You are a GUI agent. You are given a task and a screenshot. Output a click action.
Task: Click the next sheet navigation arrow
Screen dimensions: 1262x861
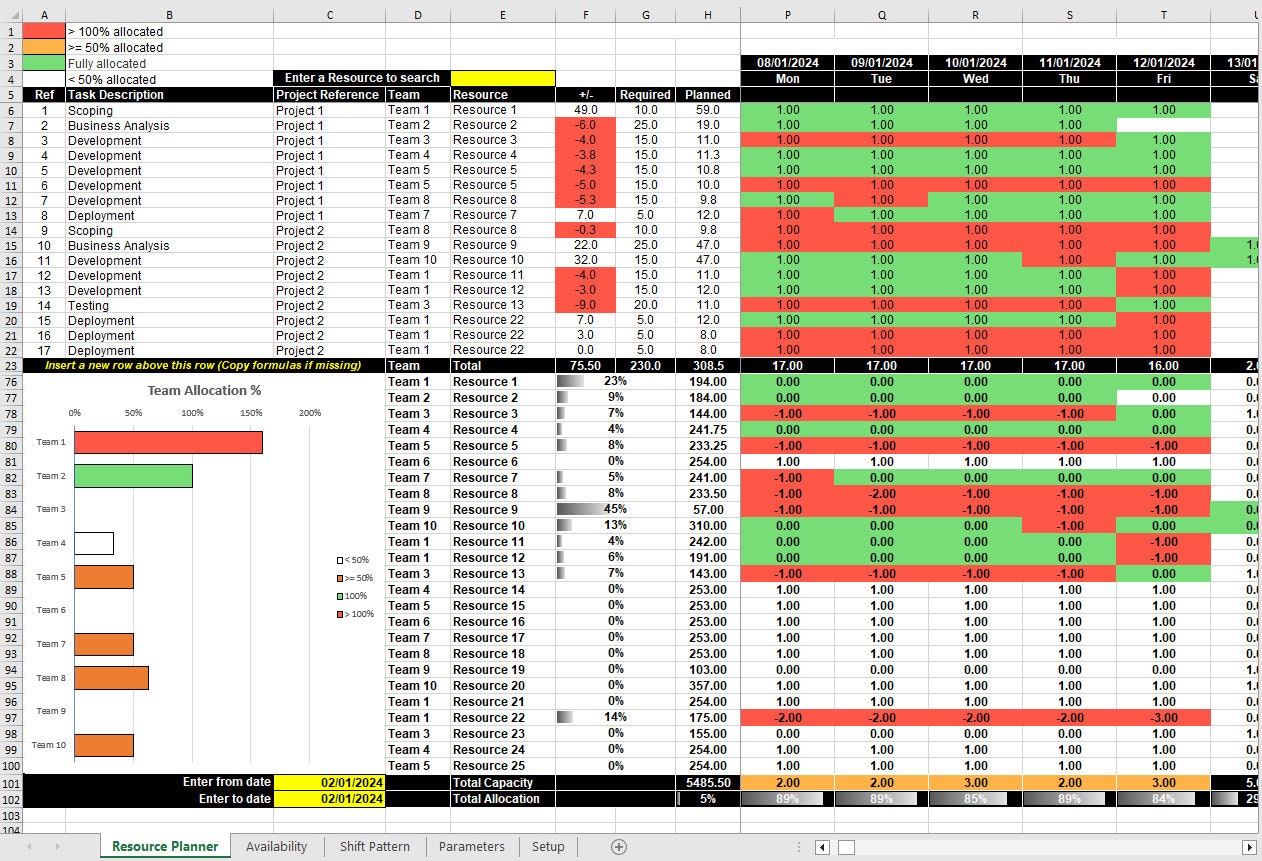click(59, 846)
